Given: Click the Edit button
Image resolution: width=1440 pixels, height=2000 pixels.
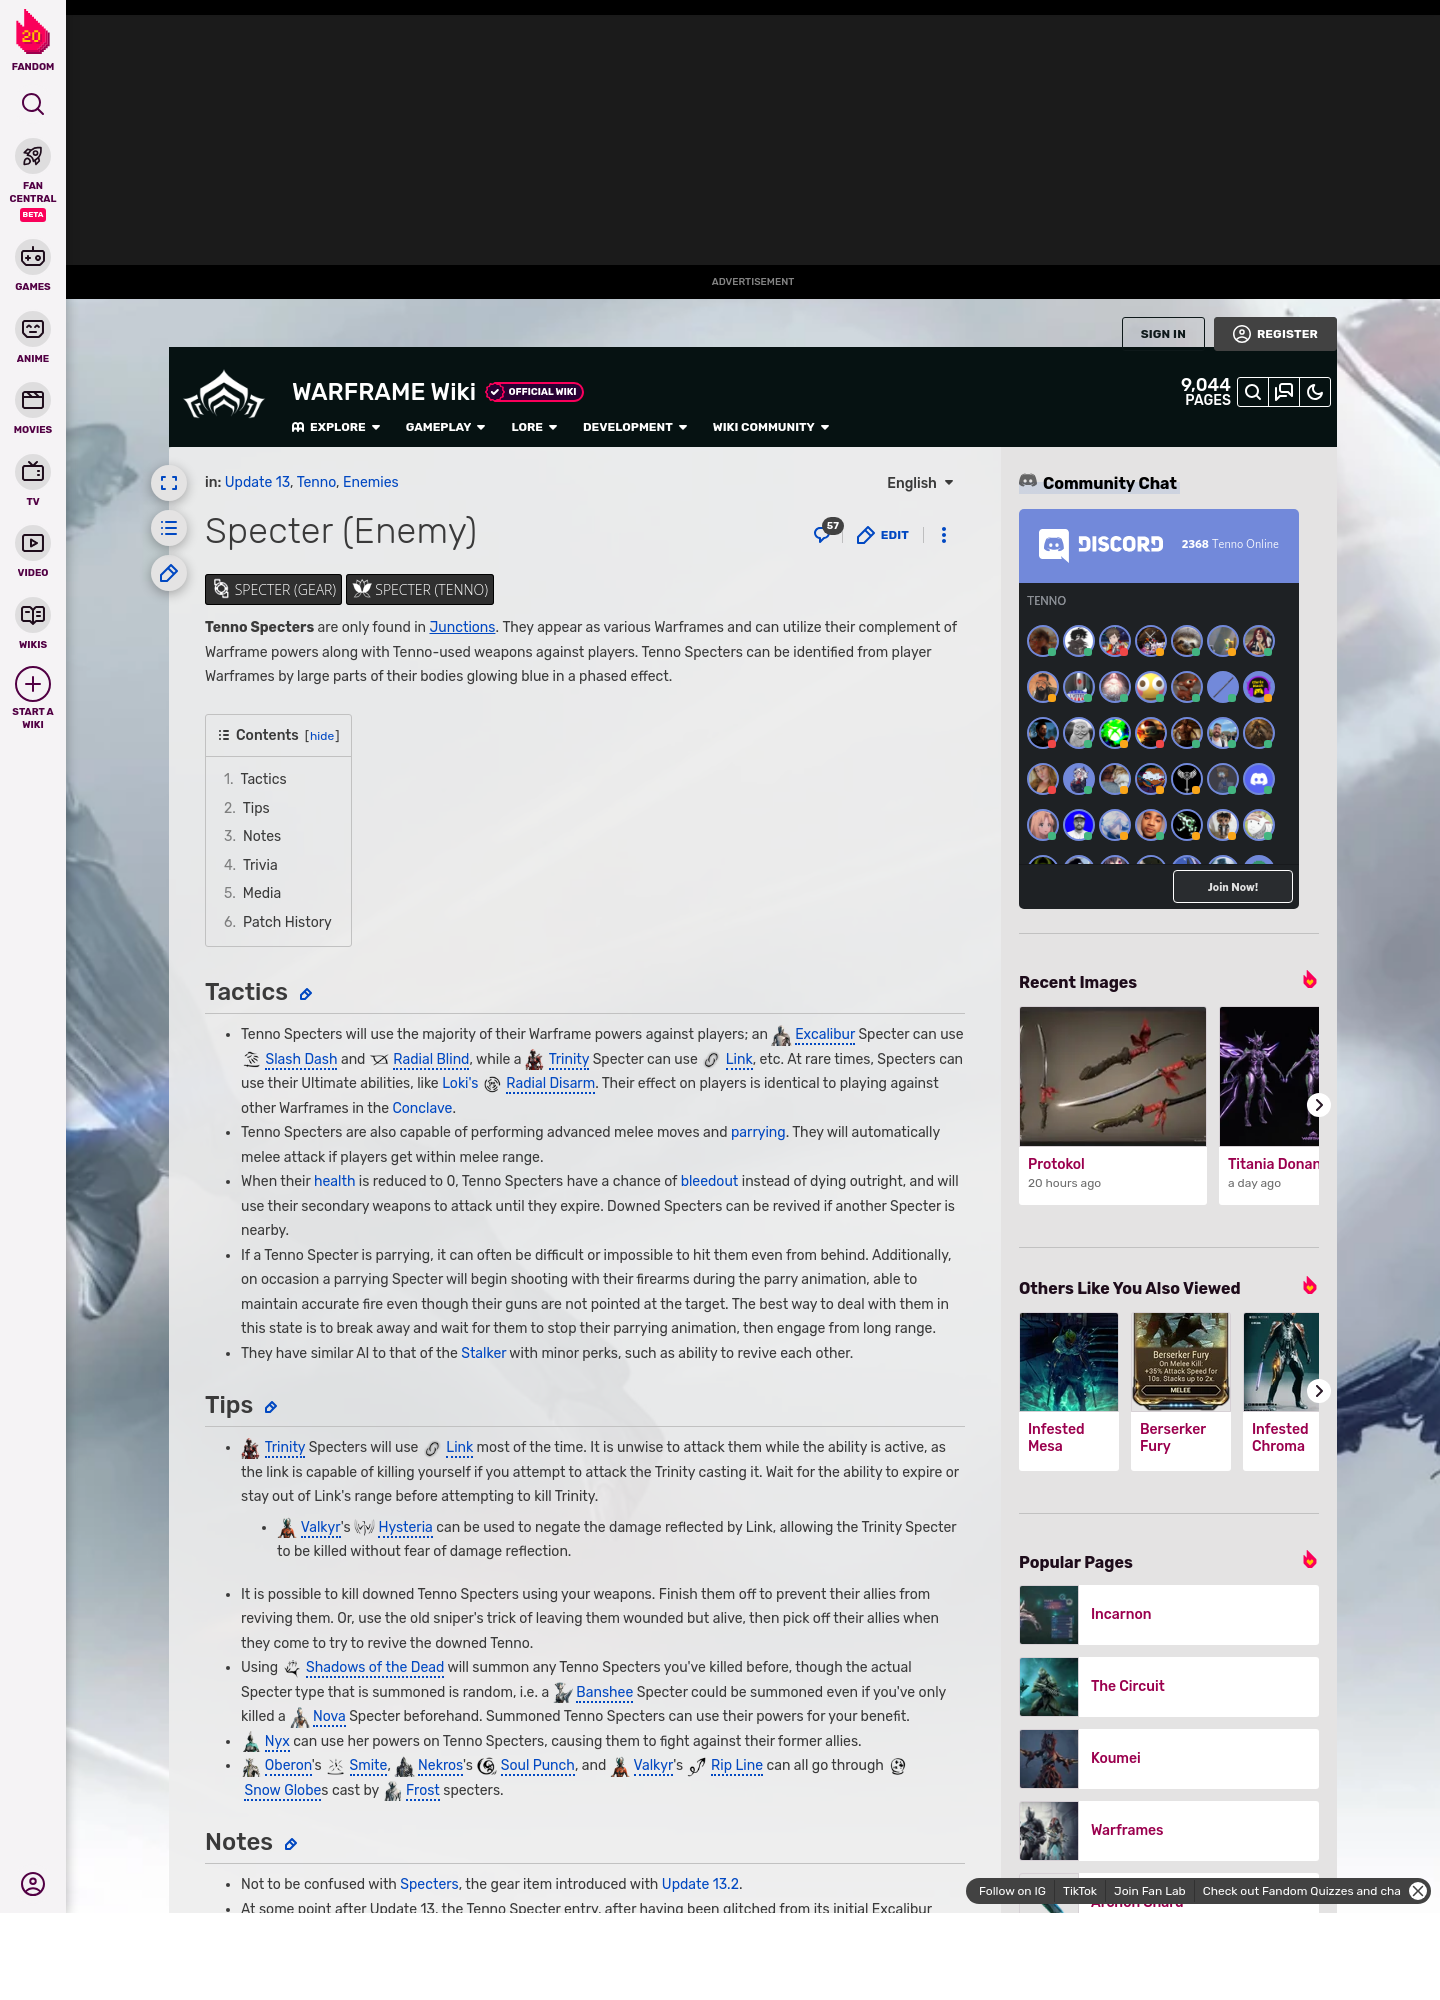Looking at the screenshot, I should click(883, 535).
